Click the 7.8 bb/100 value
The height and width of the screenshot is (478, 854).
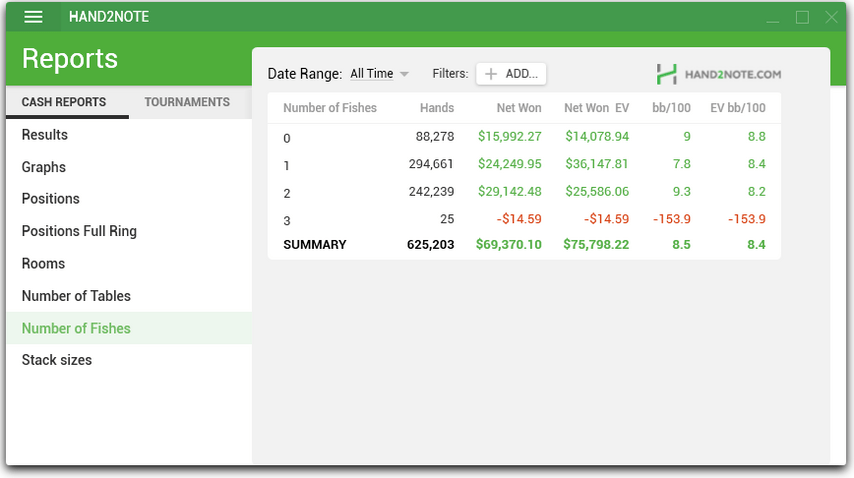681,164
